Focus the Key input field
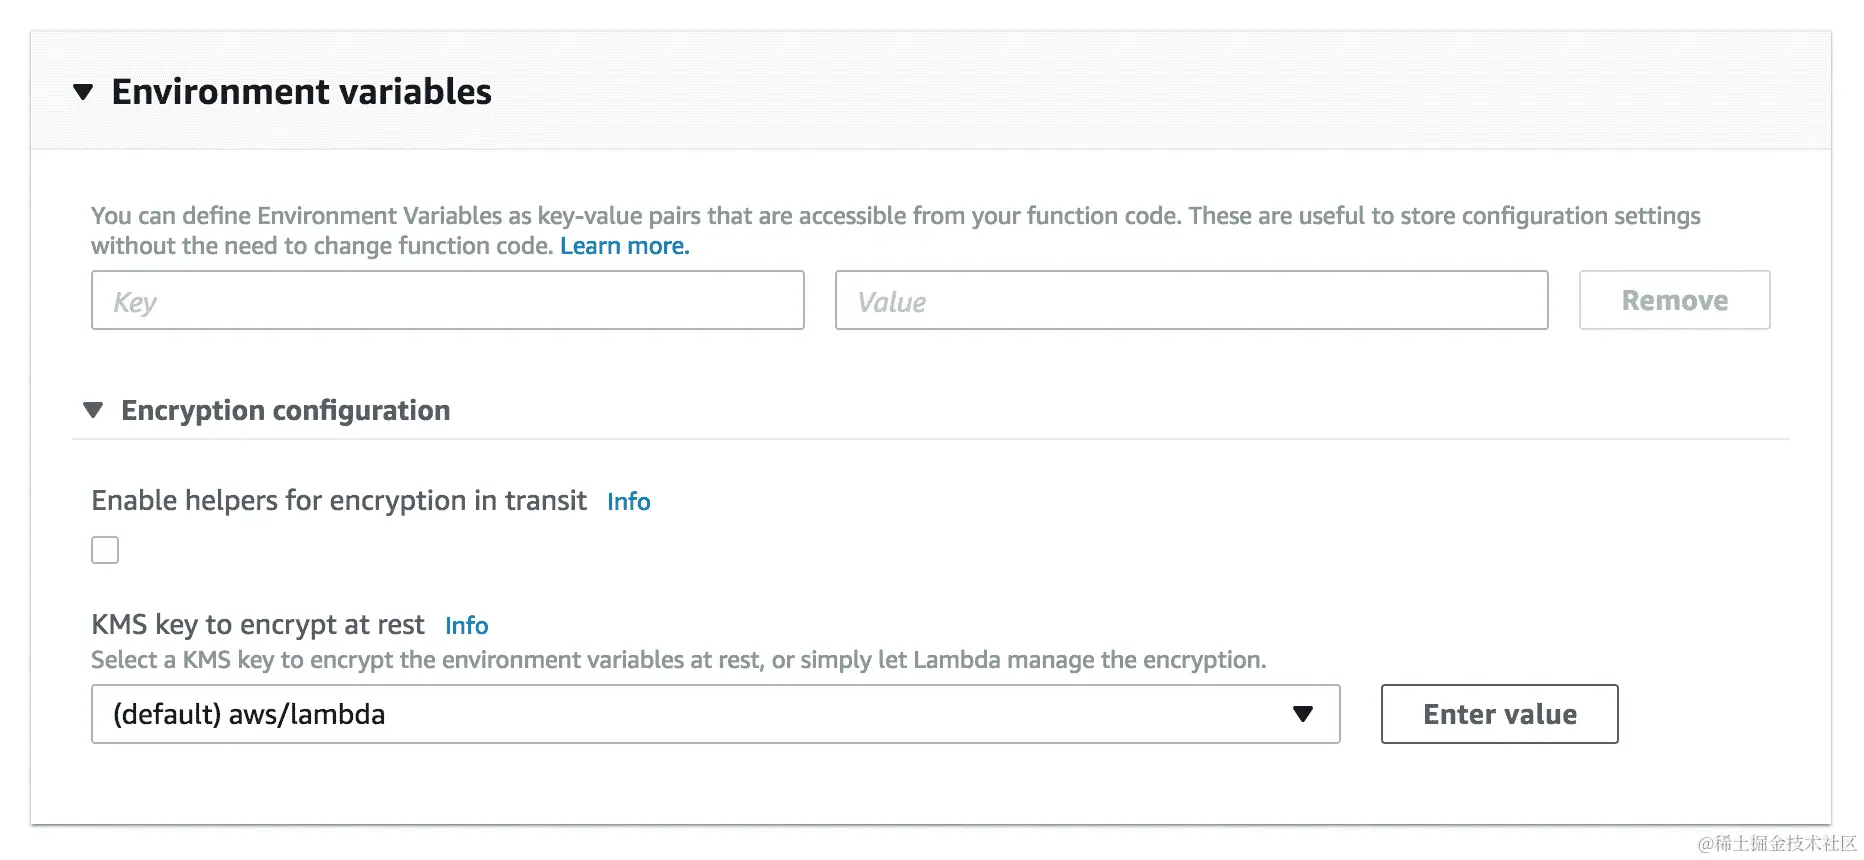Screen dimensions: 1864x860 [x=447, y=300]
